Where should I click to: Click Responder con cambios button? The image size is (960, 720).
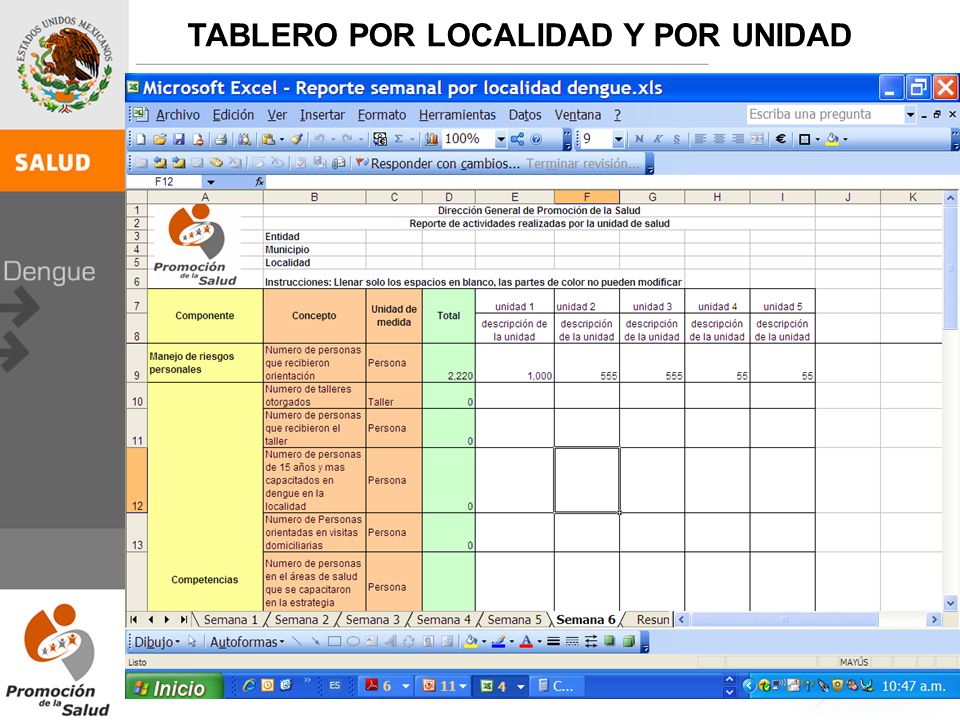tap(438, 163)
